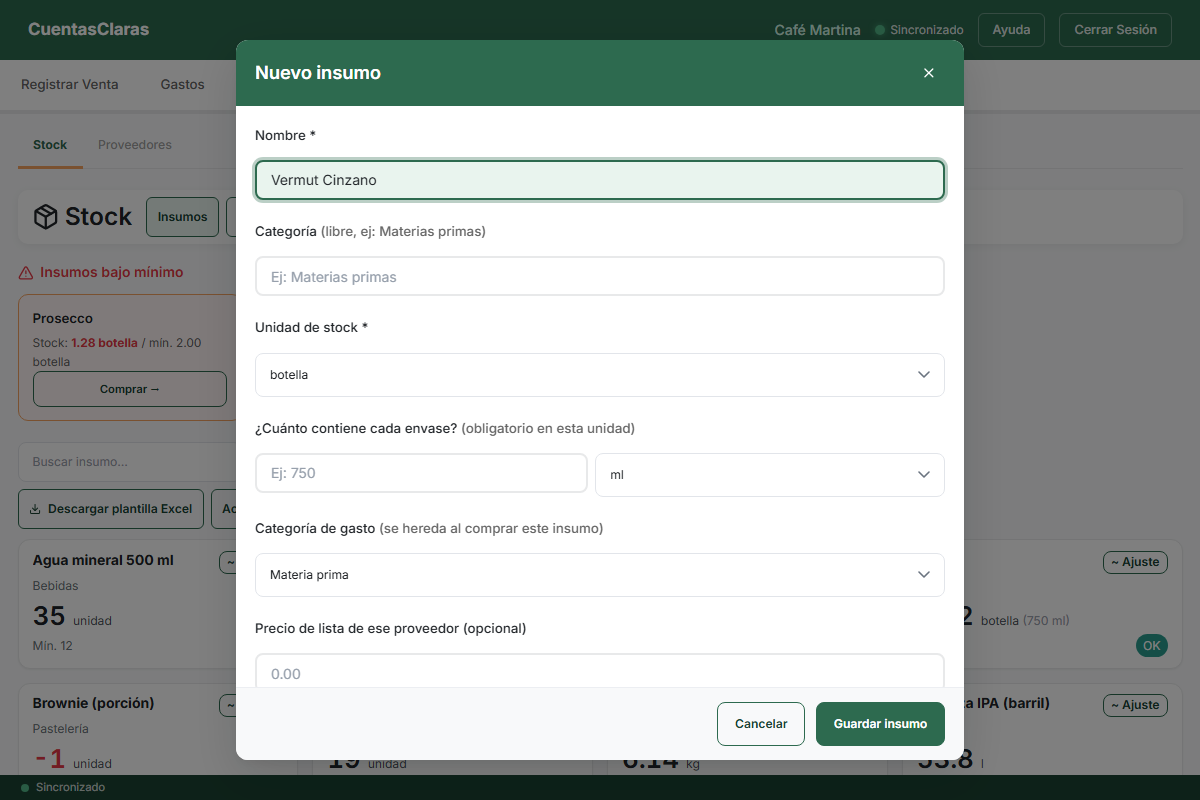Click the Café Martina account name
Viewport: 1200px width, 800px height.
point(817,30)
